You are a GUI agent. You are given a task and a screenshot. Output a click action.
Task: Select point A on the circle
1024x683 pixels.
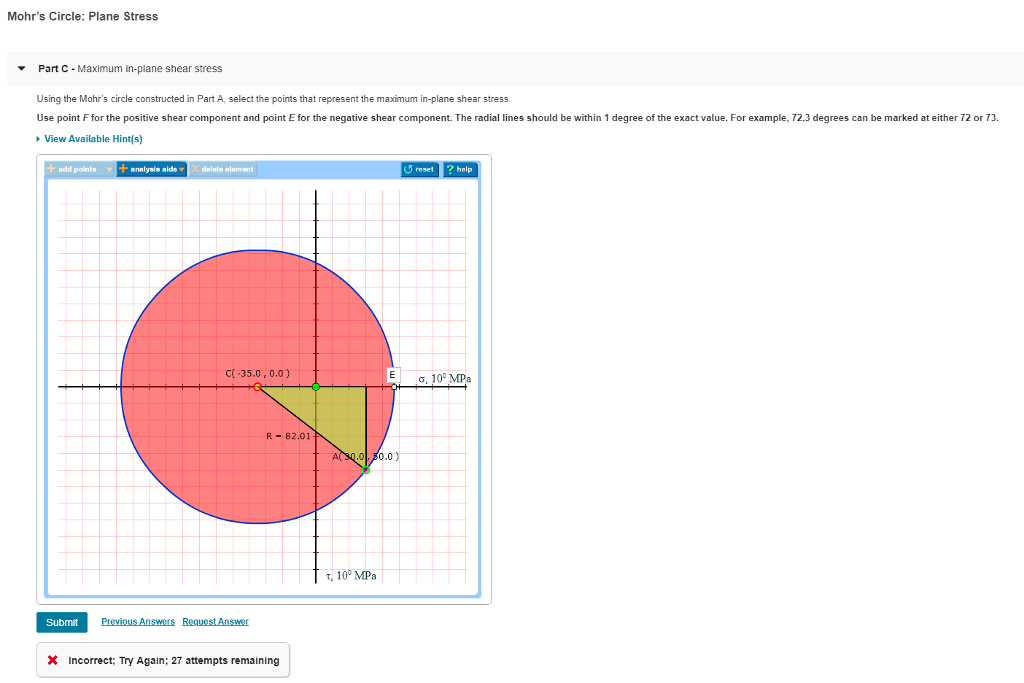pyautogui.click(x=366, y=467)
